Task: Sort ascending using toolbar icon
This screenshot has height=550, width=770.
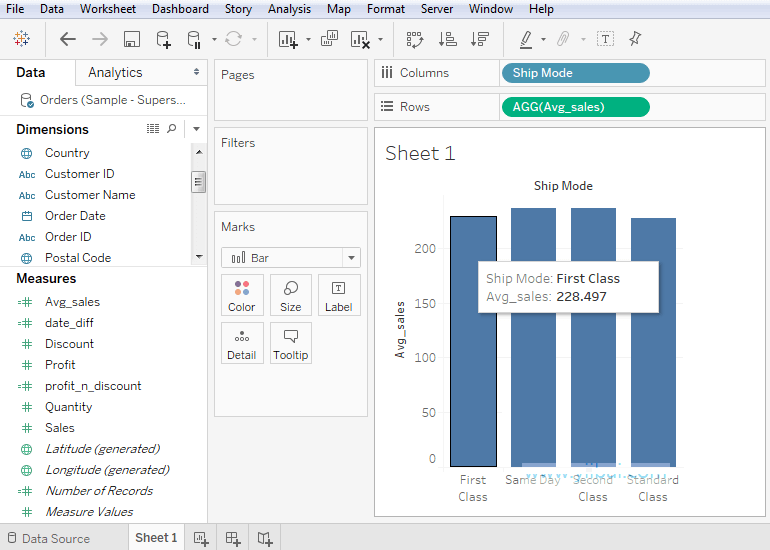Action: pos(447,39)
